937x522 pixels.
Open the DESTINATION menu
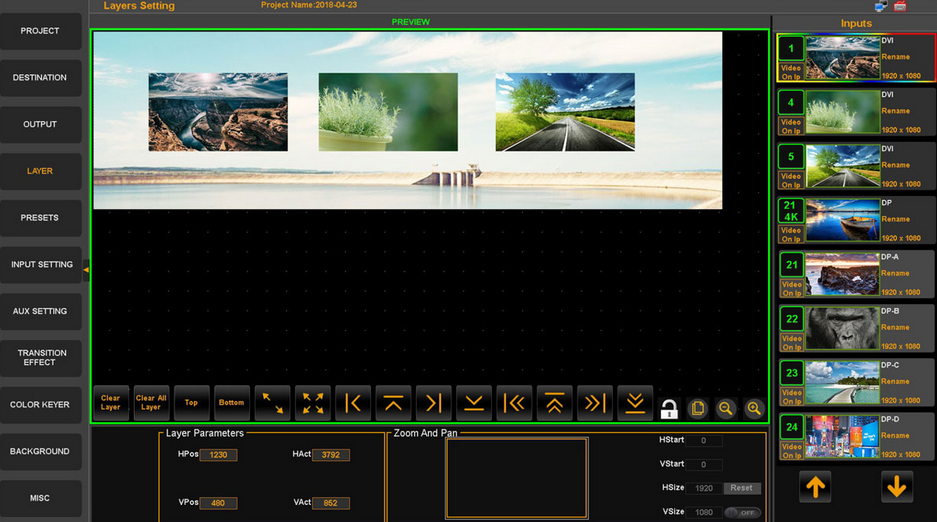tap(40, 78)
